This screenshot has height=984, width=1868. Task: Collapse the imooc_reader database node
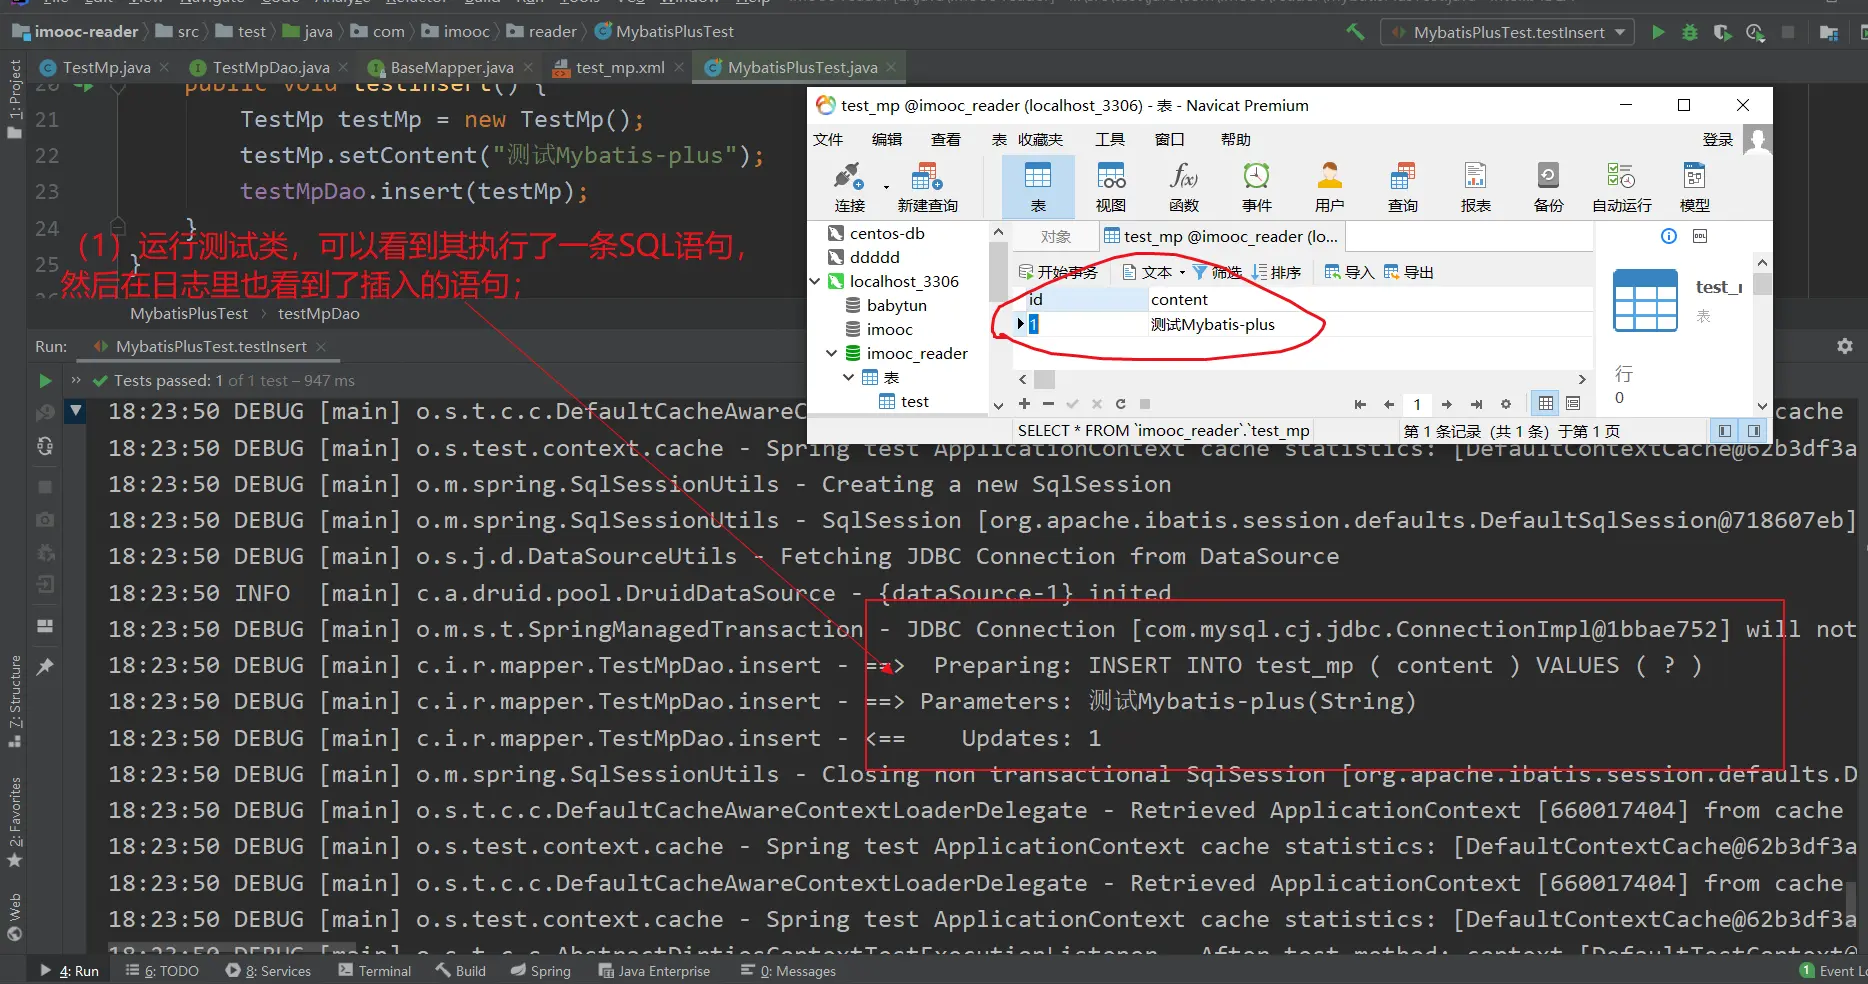[831, 354]
